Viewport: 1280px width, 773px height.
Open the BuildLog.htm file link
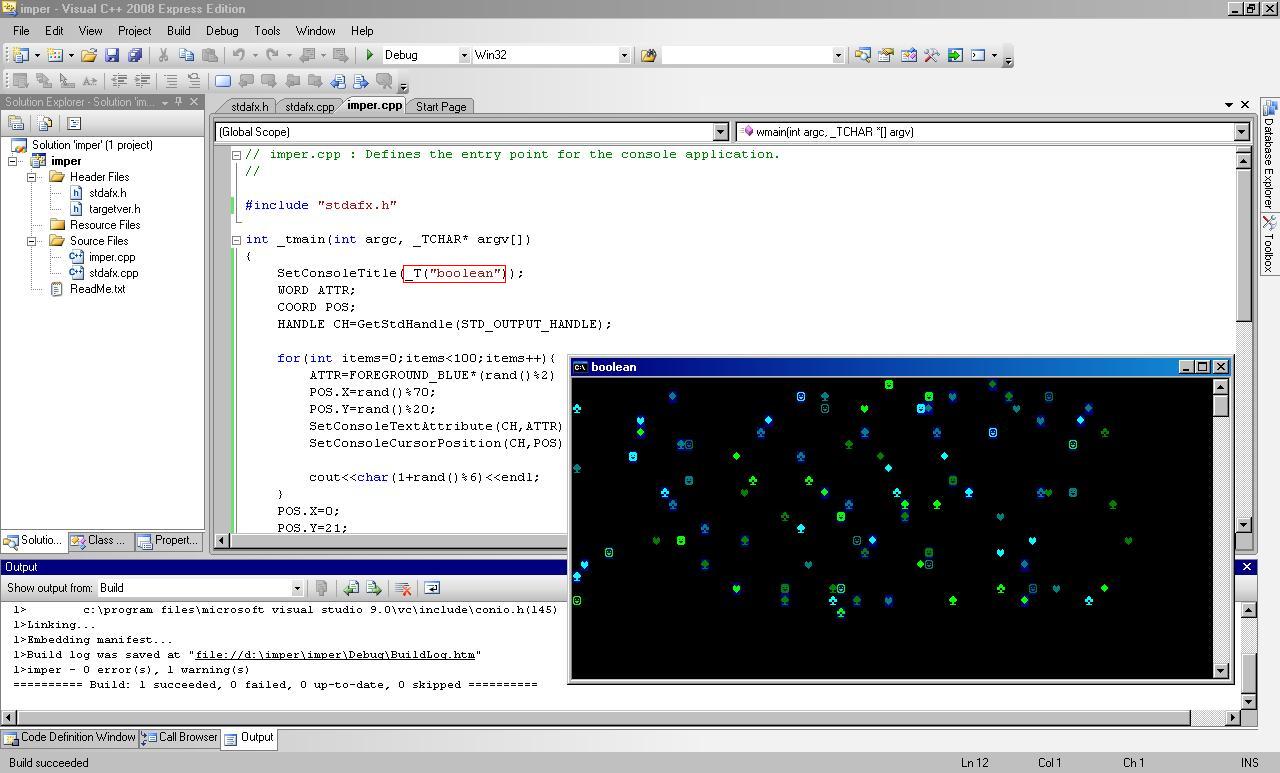click(x=335, y=655)
